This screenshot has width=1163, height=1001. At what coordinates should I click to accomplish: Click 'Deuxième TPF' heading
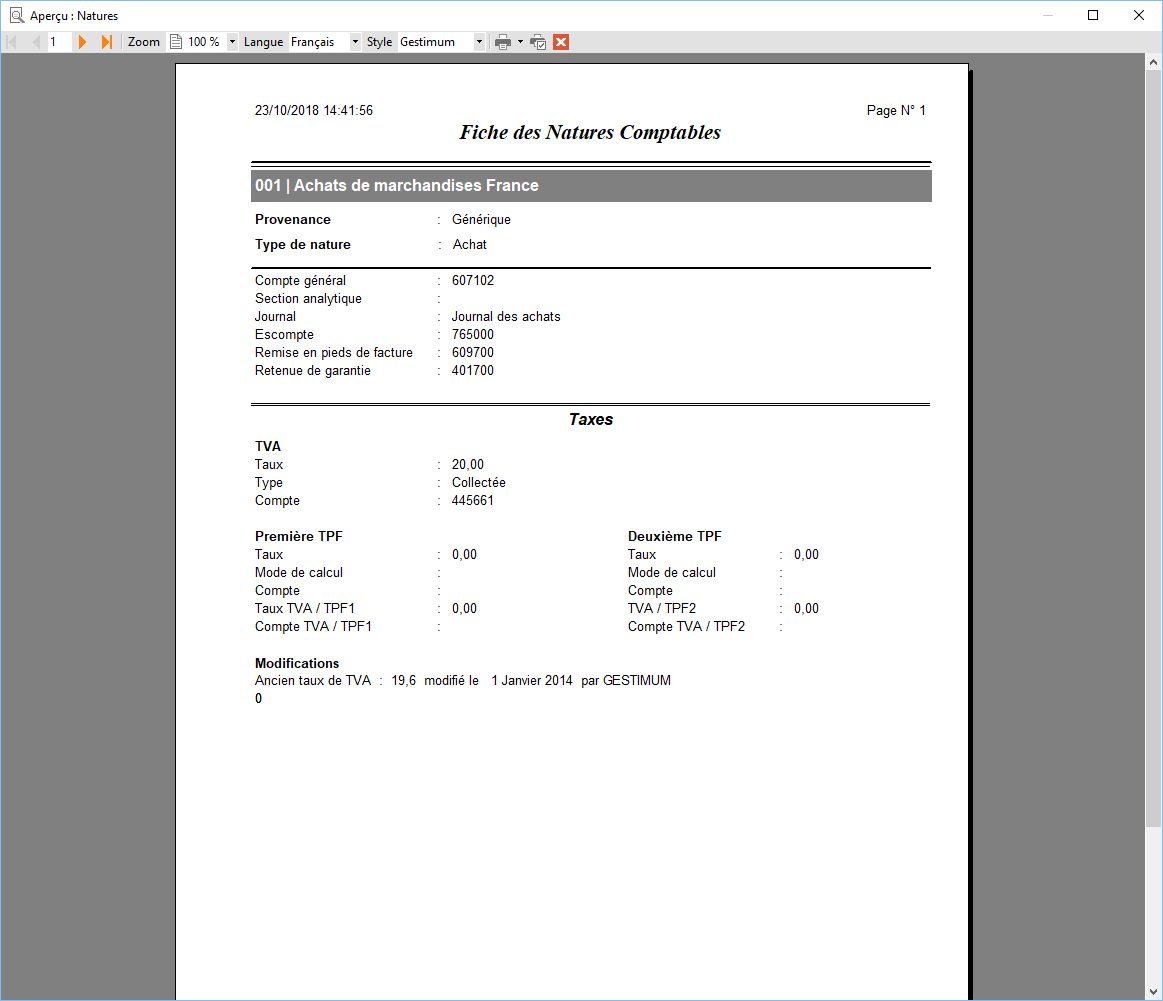coord(674,536)
